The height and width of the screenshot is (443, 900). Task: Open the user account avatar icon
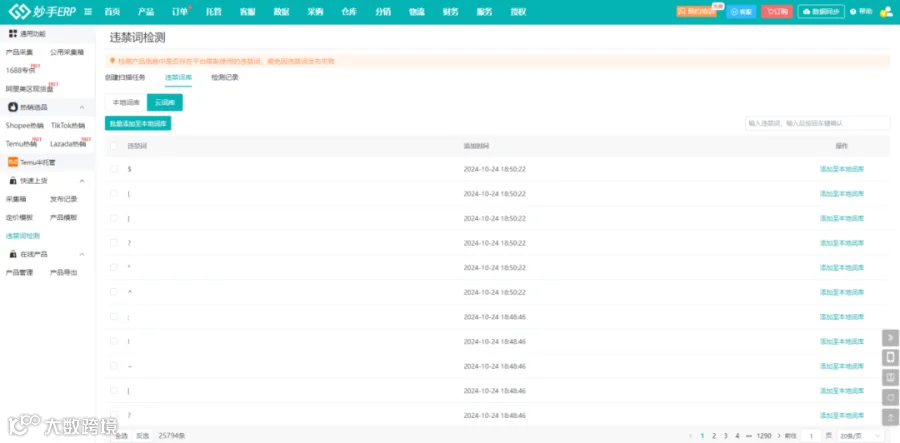886,11
